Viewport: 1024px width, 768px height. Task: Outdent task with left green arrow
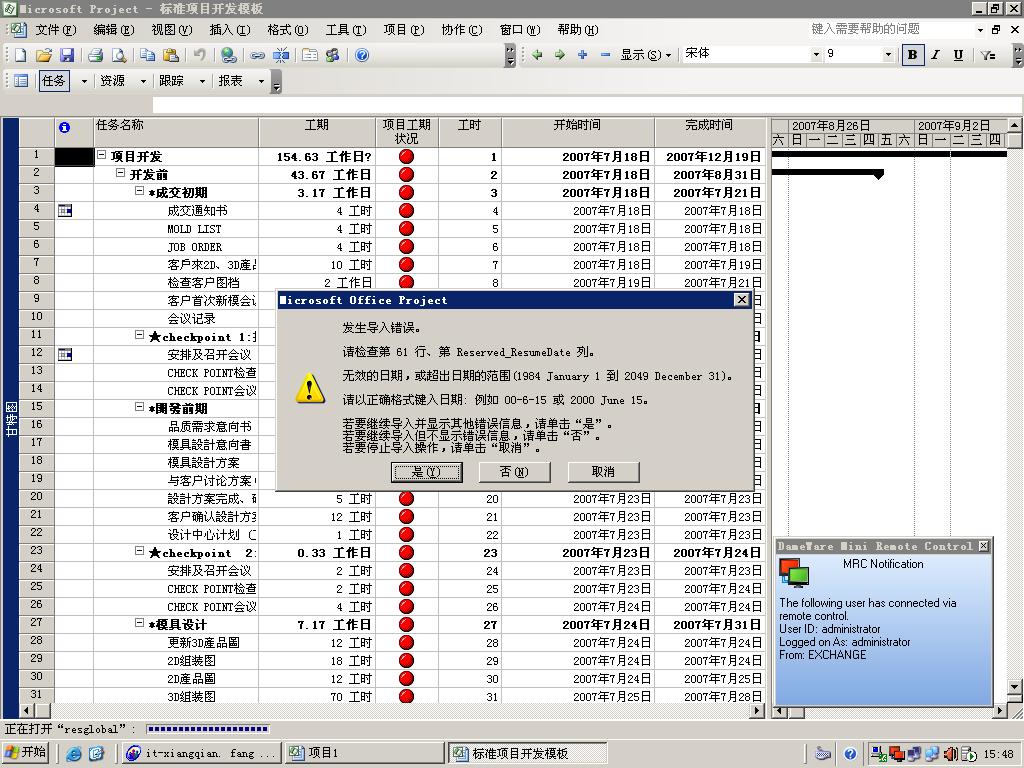coord(537,55)
